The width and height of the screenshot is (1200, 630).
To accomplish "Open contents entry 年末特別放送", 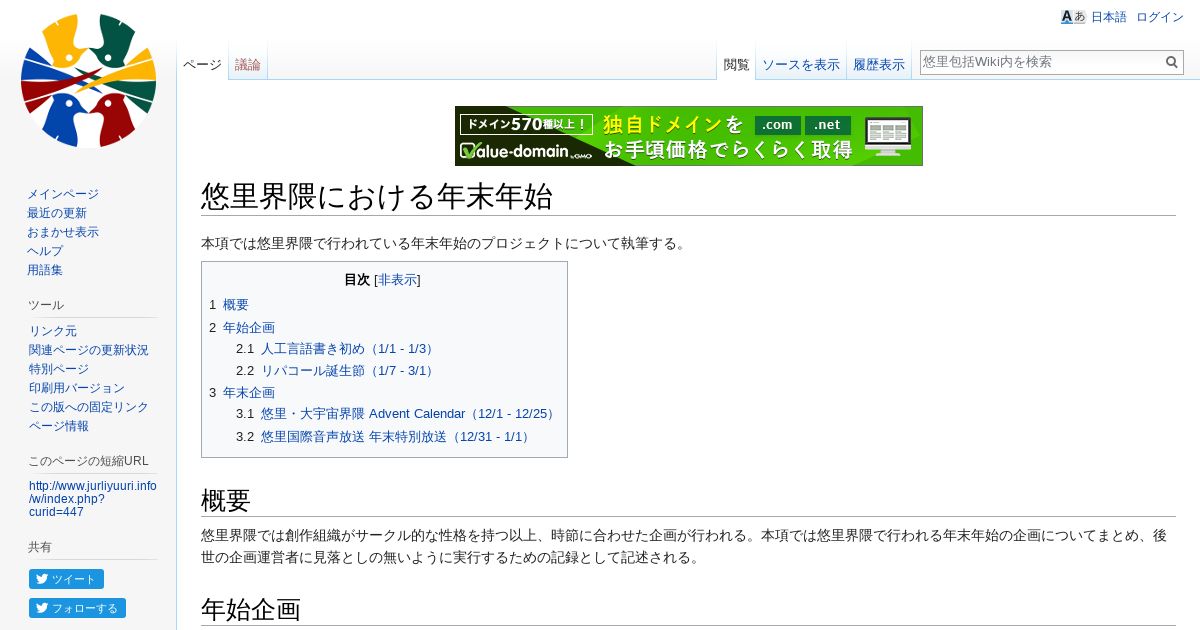I will (x=397, y=437).
